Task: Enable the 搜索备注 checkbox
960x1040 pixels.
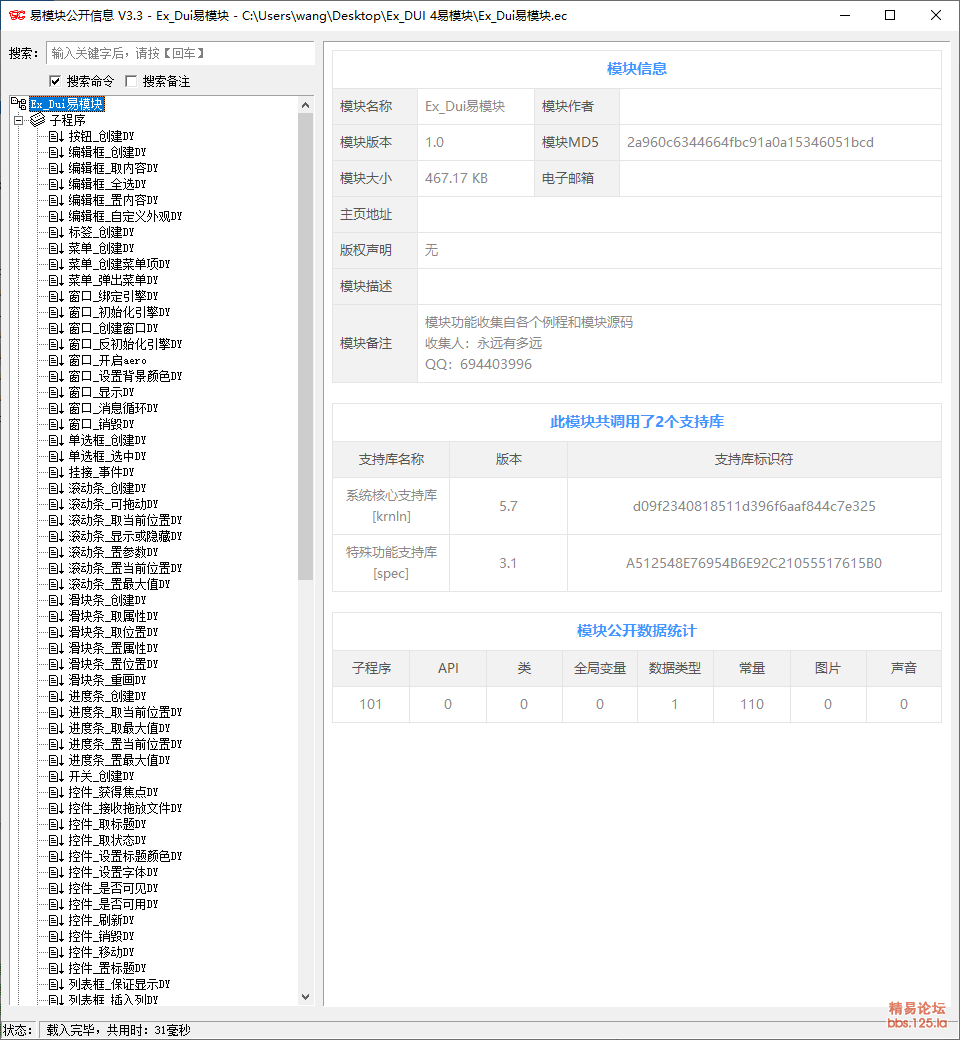Action: pyautogui.click(x=131, y=81)
